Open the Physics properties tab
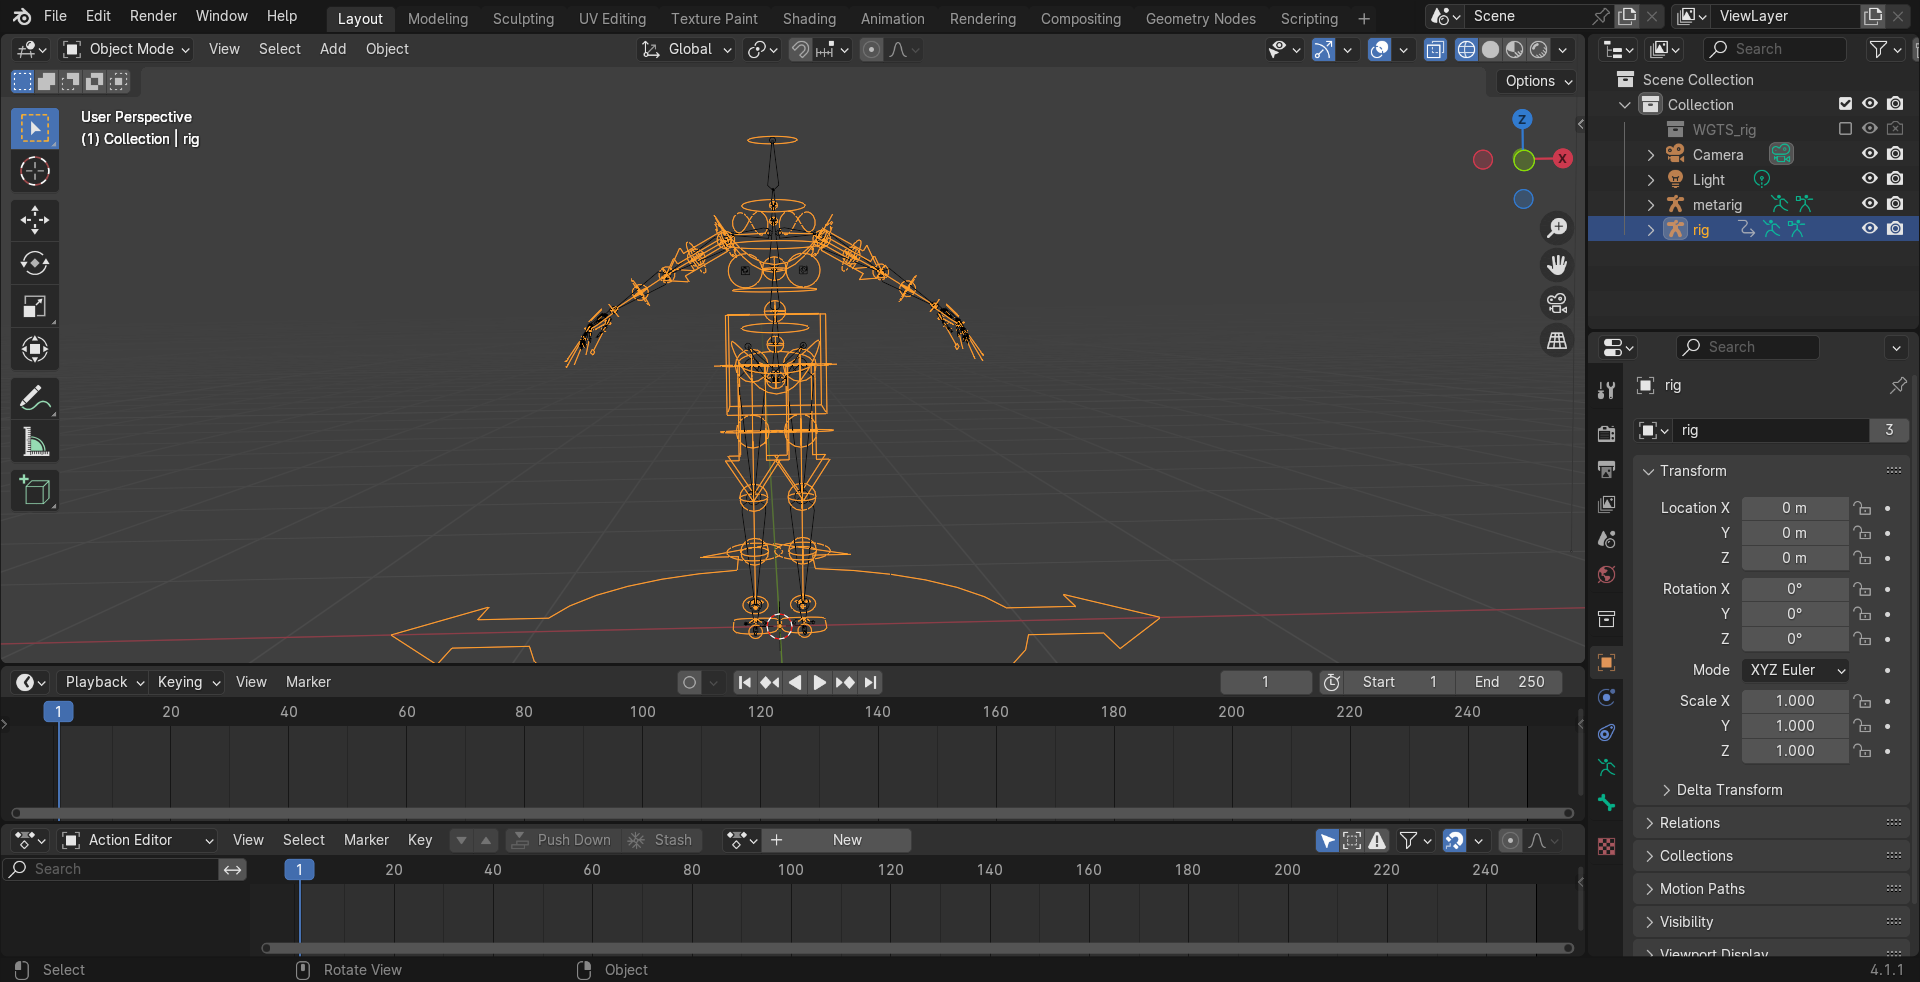 click(1606, 698)
